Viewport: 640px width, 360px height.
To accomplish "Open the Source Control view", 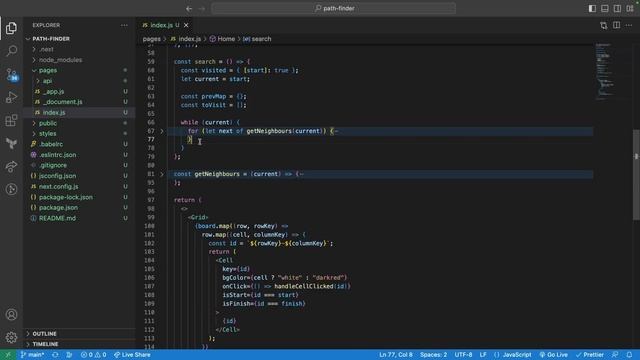I will coord(11,74).
